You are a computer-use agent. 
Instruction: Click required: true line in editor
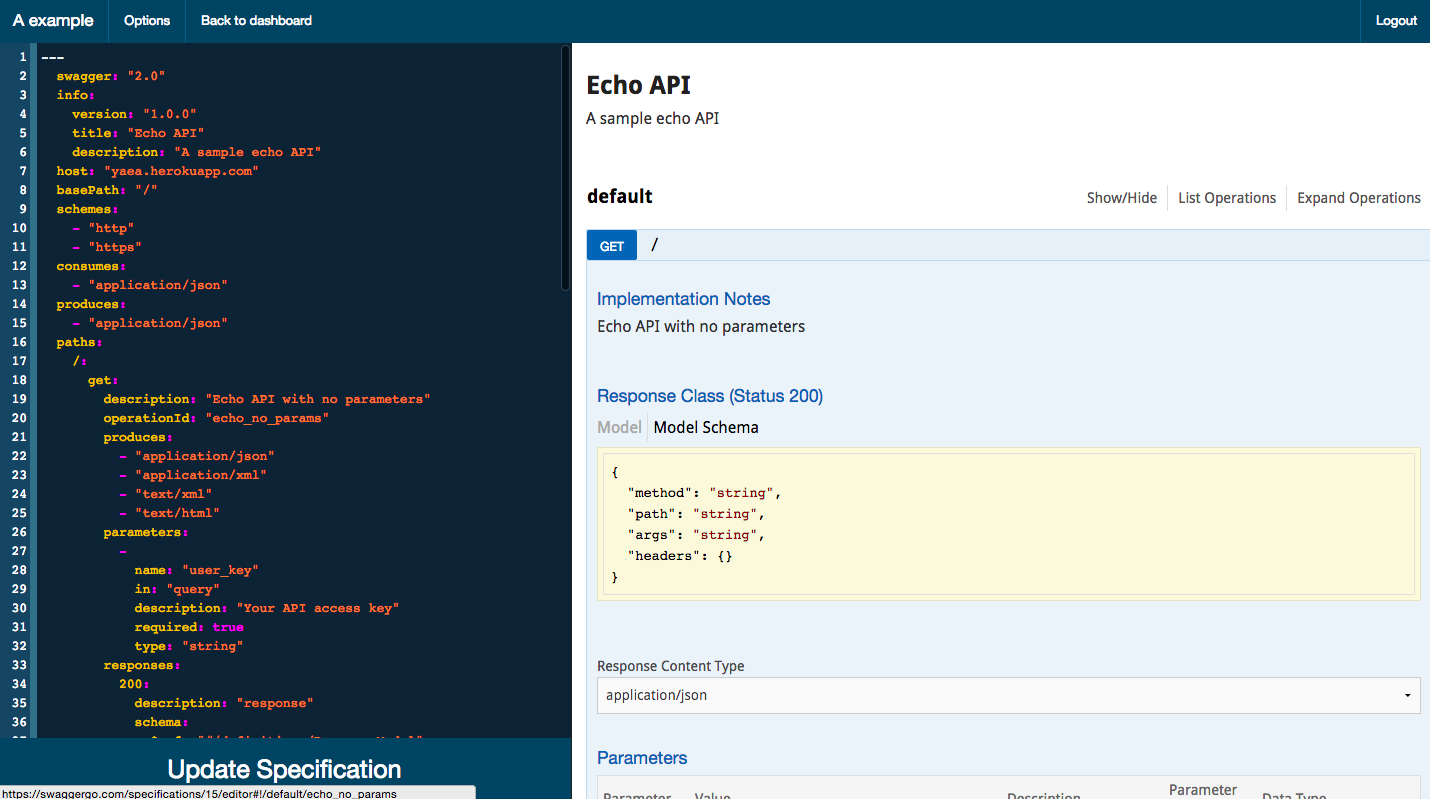pos(189,627)
